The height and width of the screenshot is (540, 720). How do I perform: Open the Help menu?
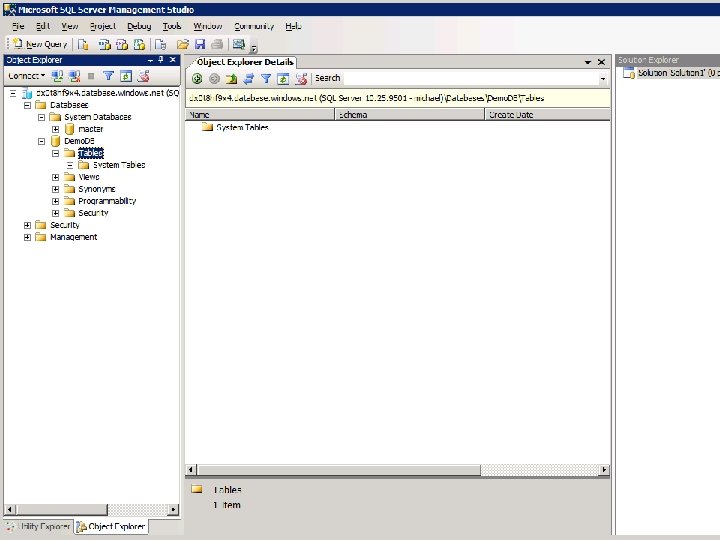coord(293,26)
